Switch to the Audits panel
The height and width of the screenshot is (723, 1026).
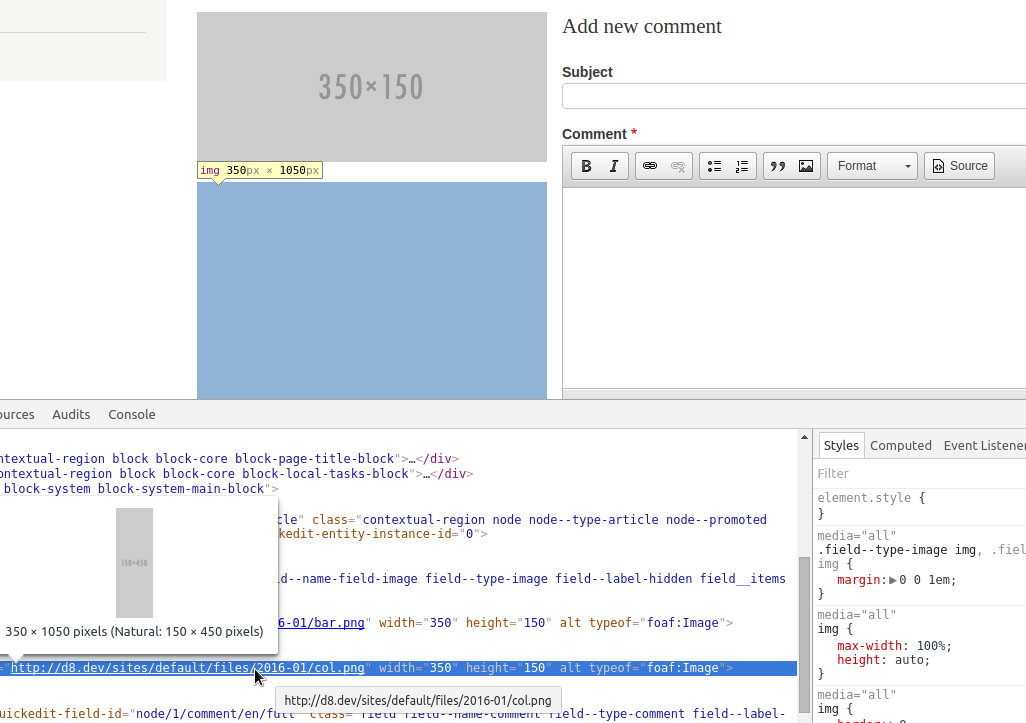71,414
